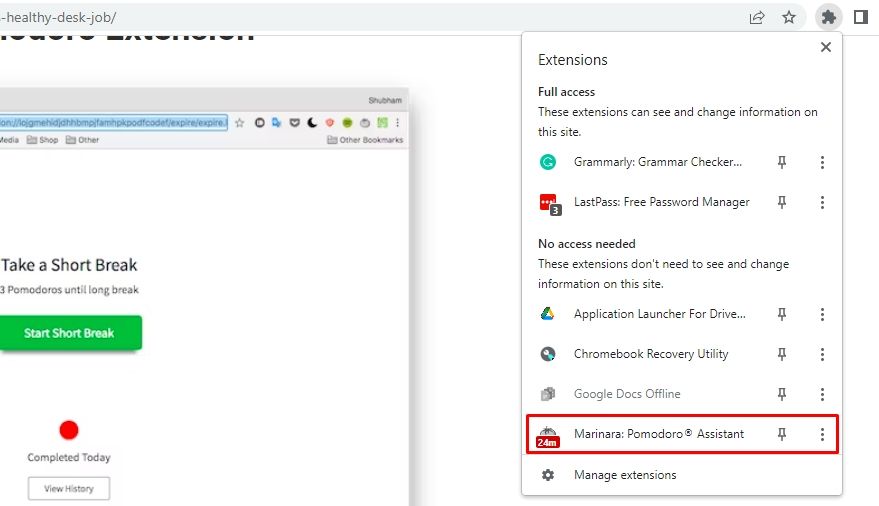This screenshot has width=879, height=506.
Task: Open more options for LastPass
Action: click(x=822, y=202)
